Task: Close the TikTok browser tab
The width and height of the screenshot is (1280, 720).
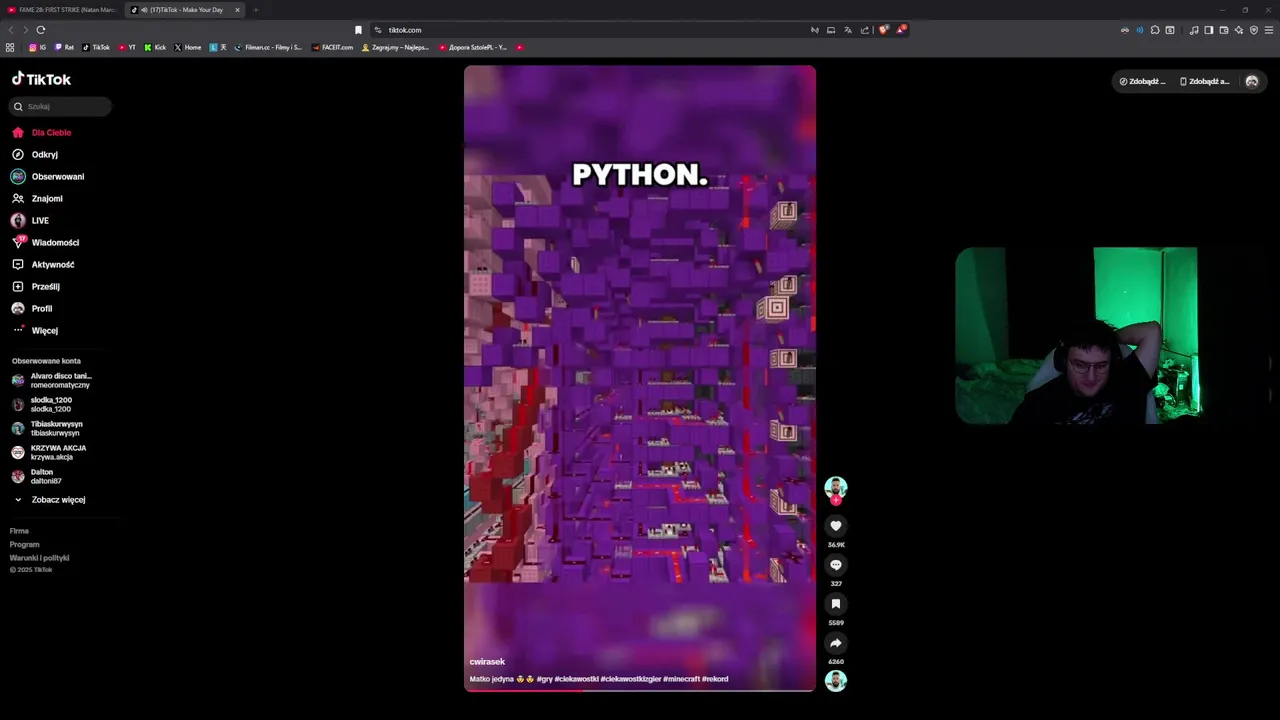Action: 237,10
